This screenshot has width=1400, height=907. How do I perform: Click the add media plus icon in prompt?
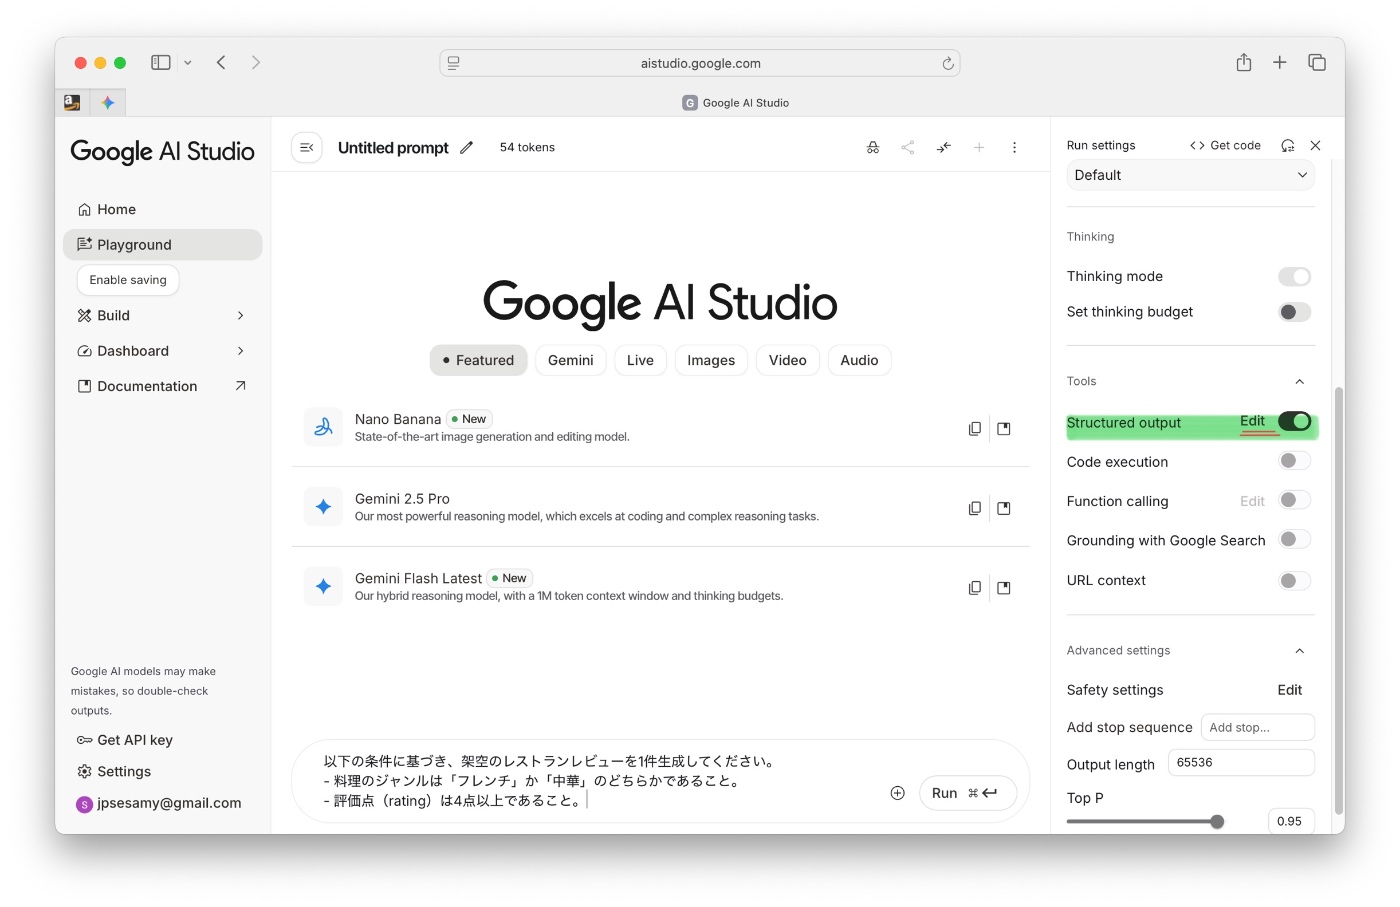click(x=898, y=793)
